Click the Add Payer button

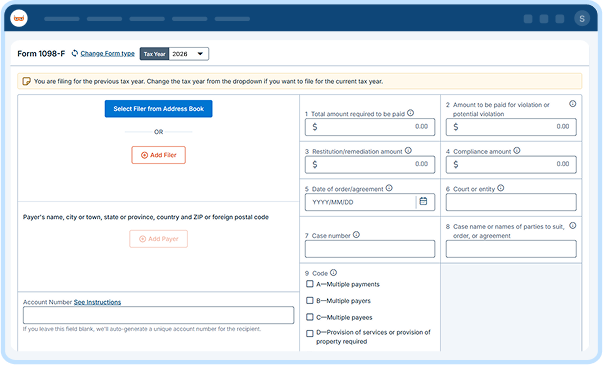[x=158, y=239]
